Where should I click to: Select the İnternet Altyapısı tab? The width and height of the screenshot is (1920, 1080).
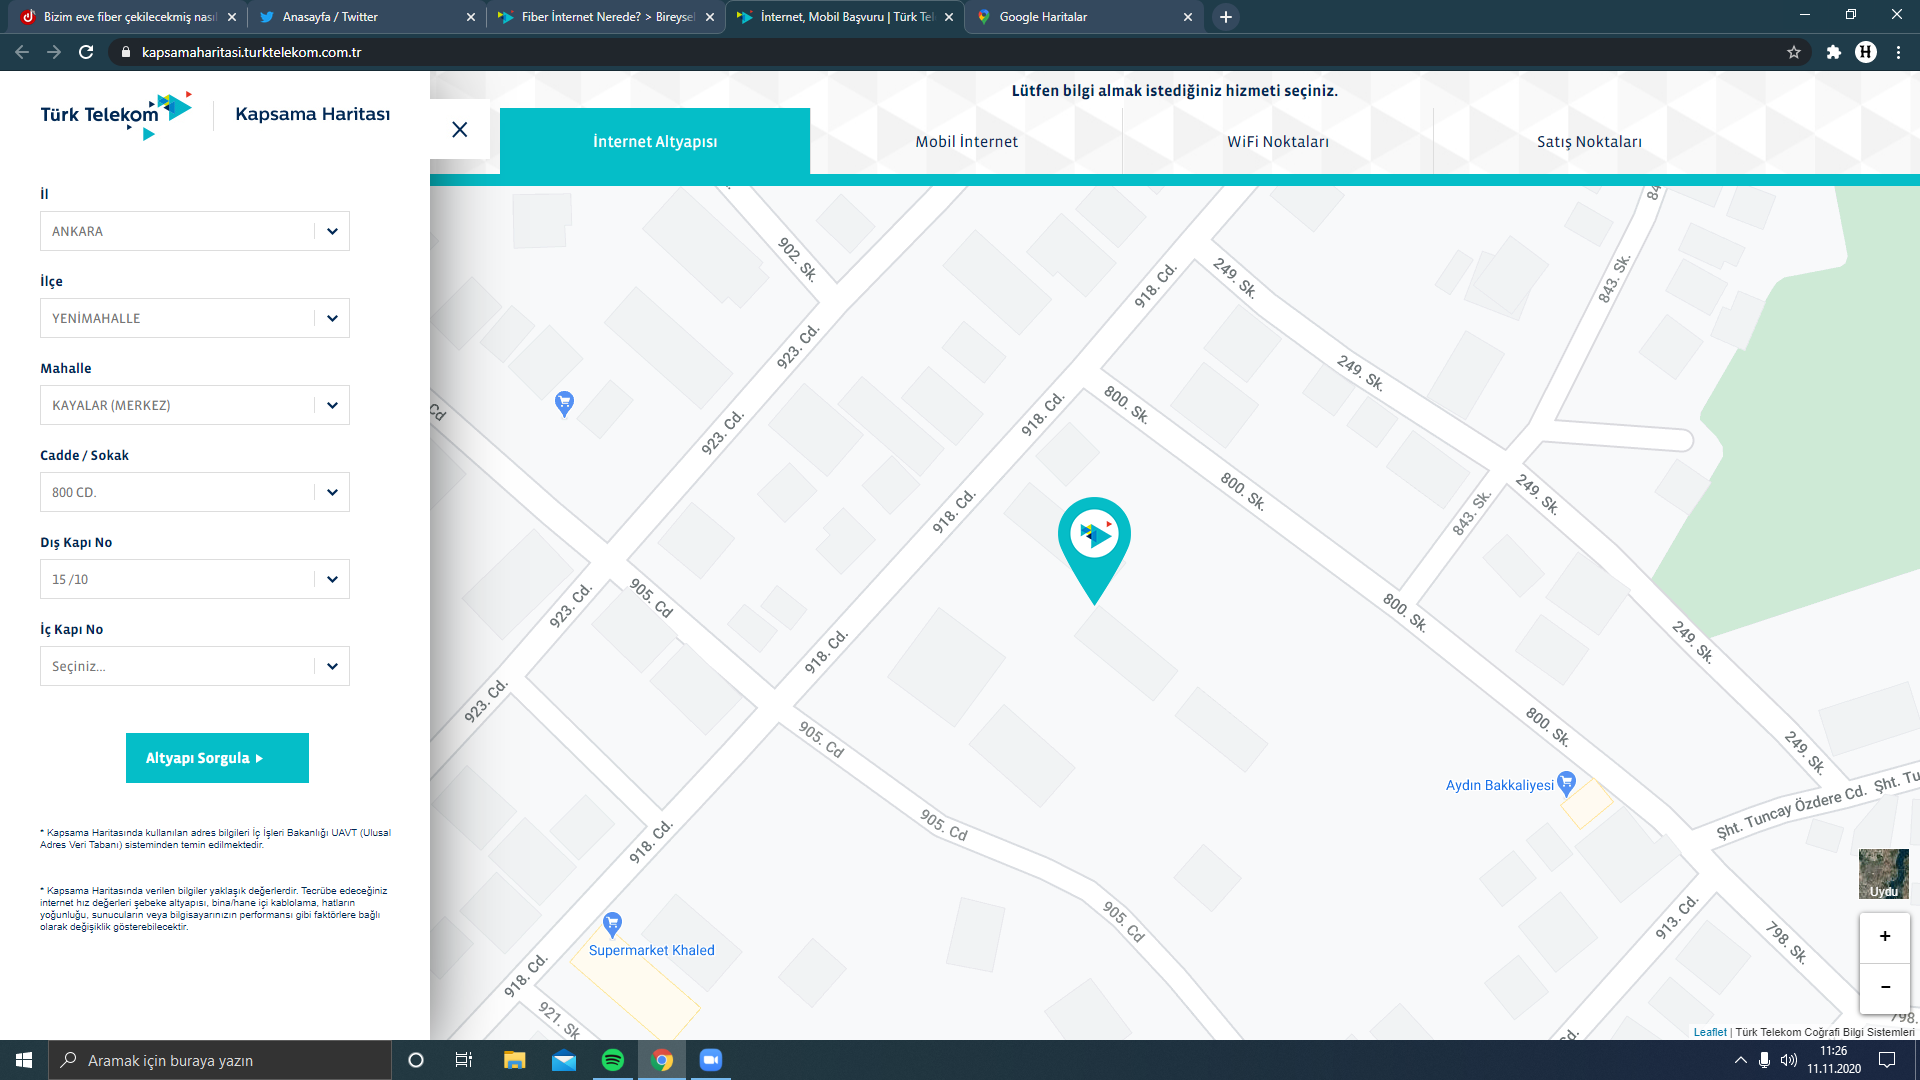pyautogui.click(x=655, y=142)
